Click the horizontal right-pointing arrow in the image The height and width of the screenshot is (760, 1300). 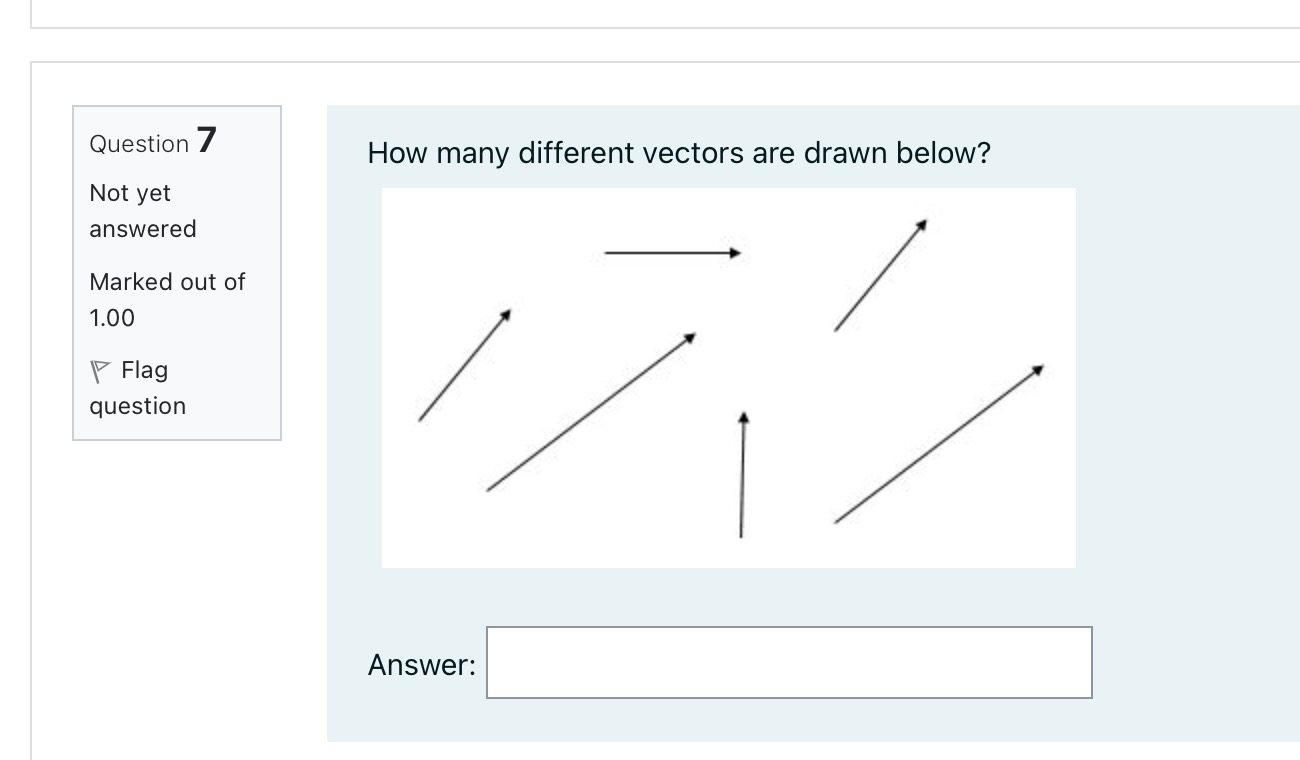[670, 253]
